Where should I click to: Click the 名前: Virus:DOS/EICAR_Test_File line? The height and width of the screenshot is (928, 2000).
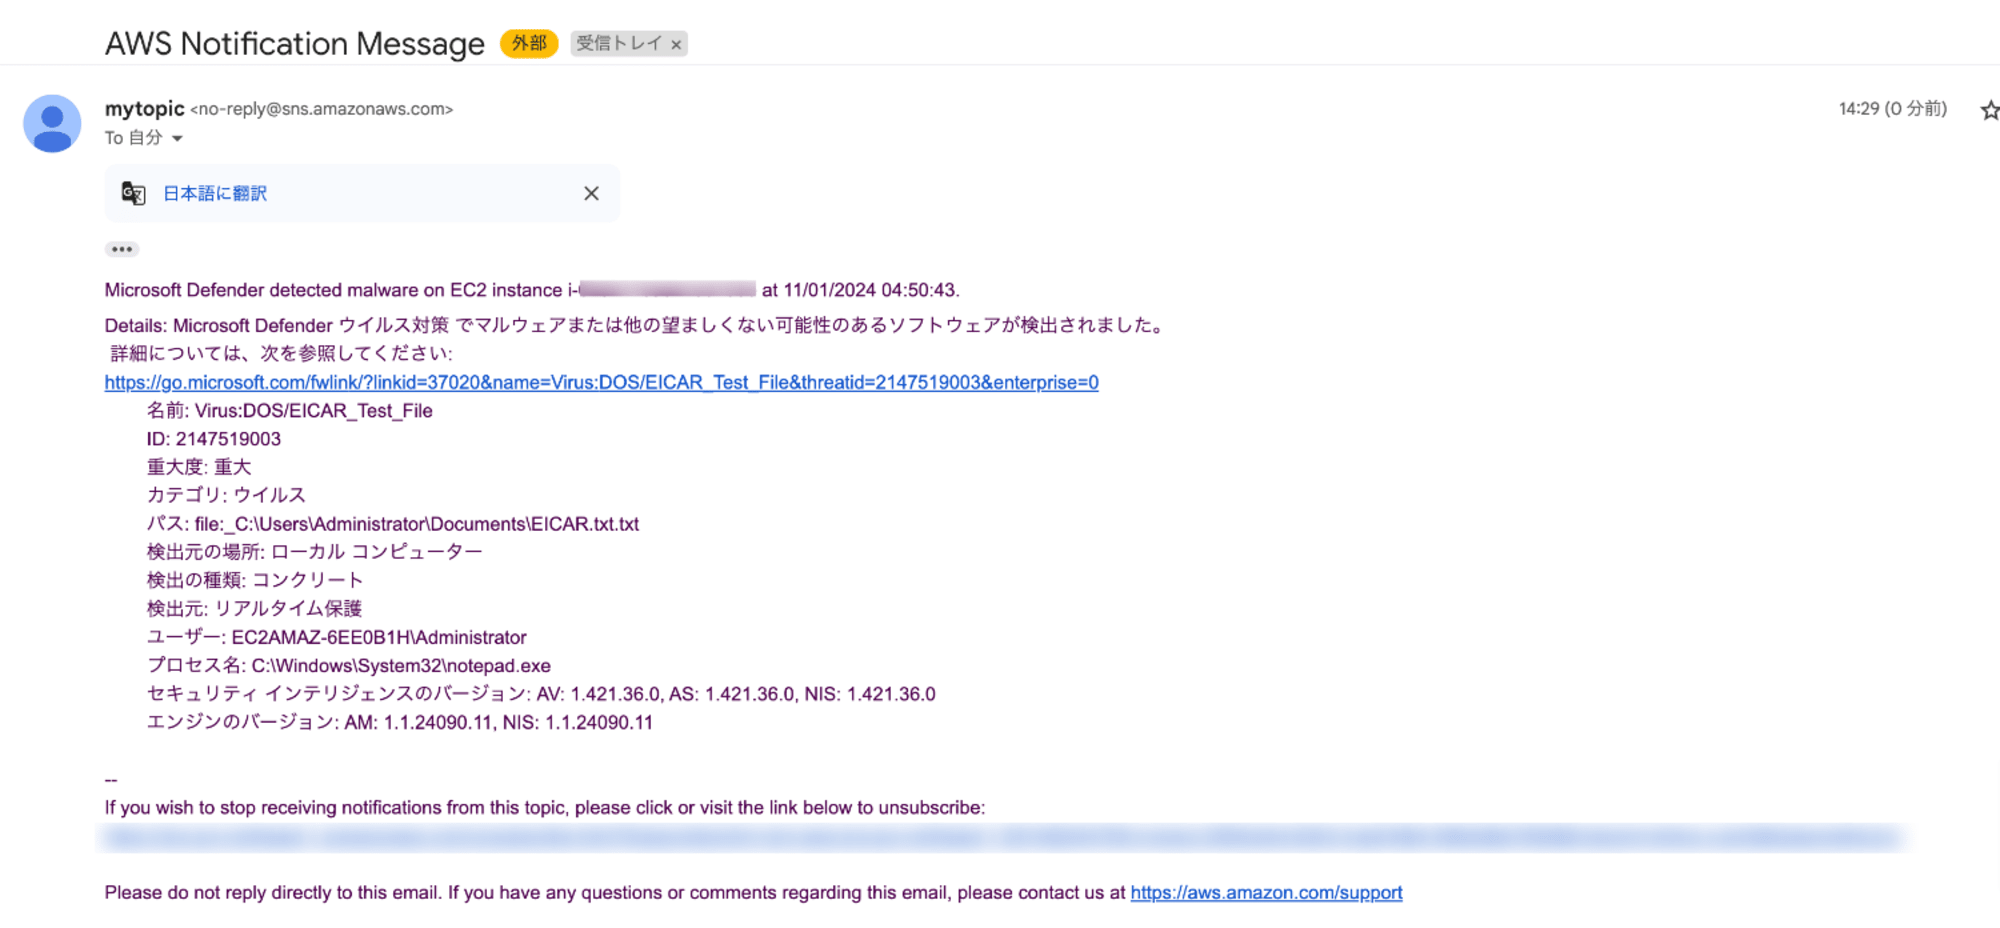[x=289, y=410]
